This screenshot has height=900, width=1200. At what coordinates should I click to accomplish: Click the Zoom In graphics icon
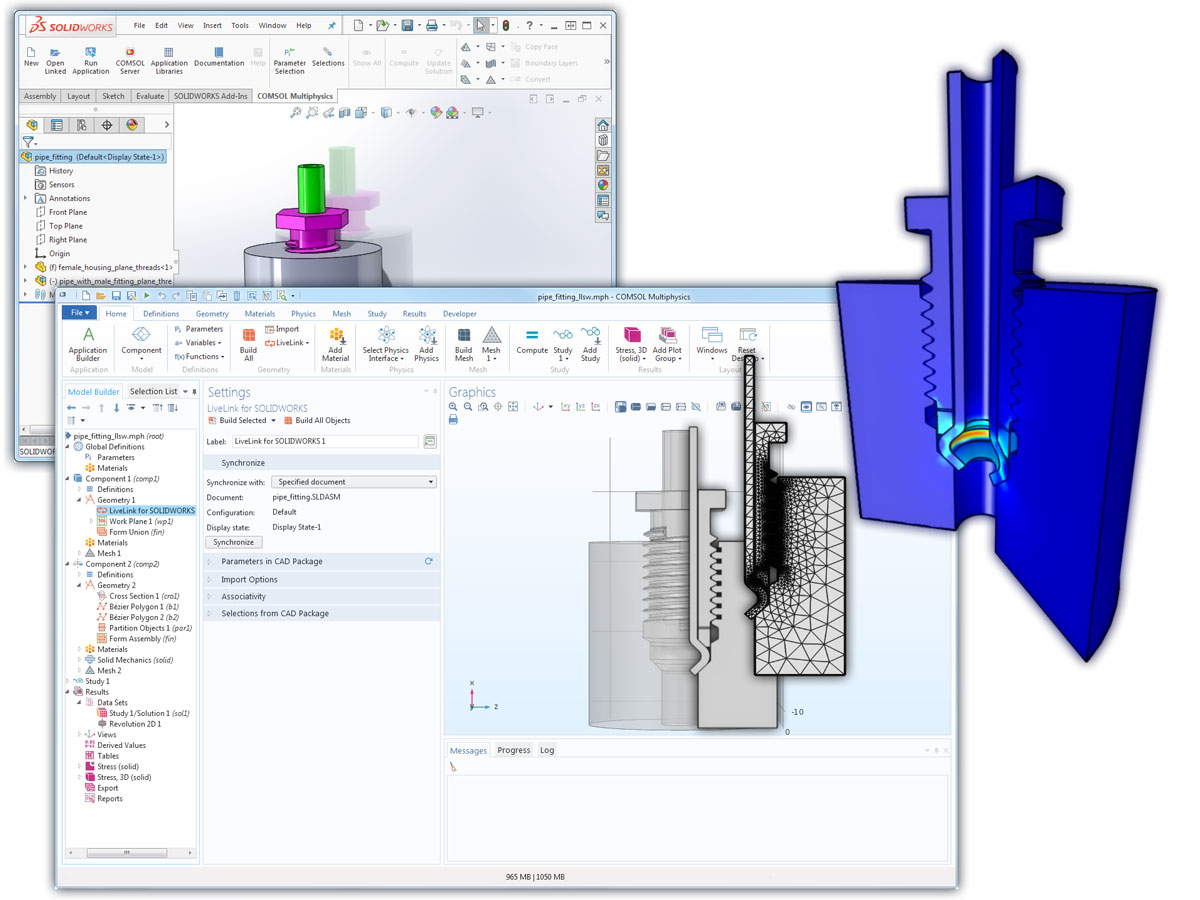point(453,407)
